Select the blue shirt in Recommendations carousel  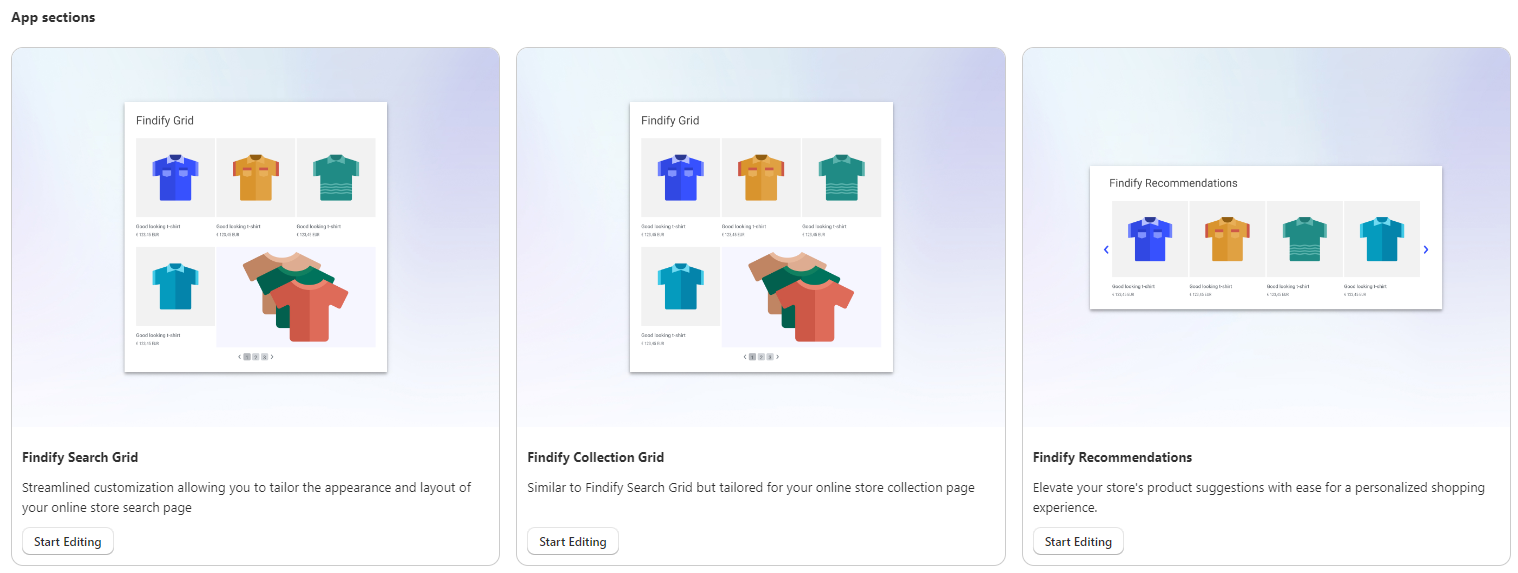click(x=1149, y=240)
